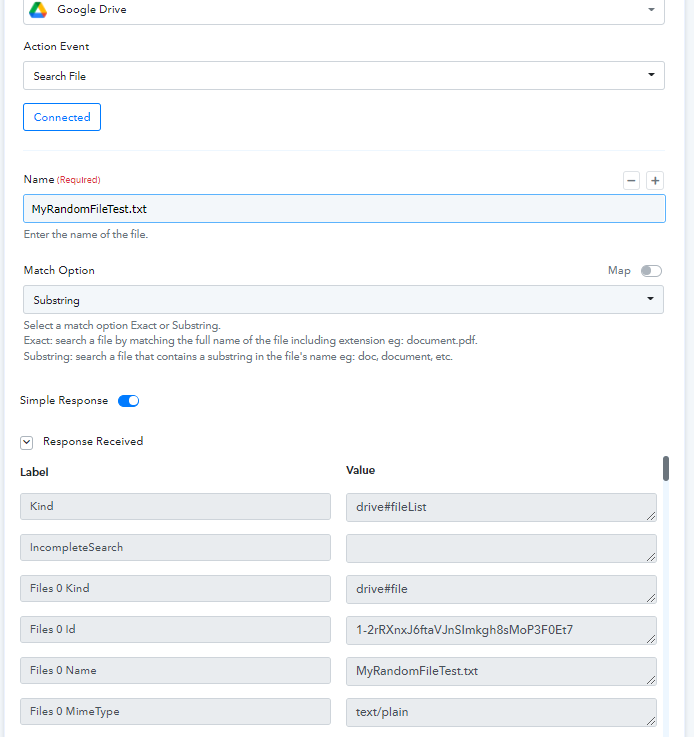Focus the Name field with MyRandomFileTest.txt
This screenshot has height=737, width=694.
pyautogui.click(x=344, y=209)
